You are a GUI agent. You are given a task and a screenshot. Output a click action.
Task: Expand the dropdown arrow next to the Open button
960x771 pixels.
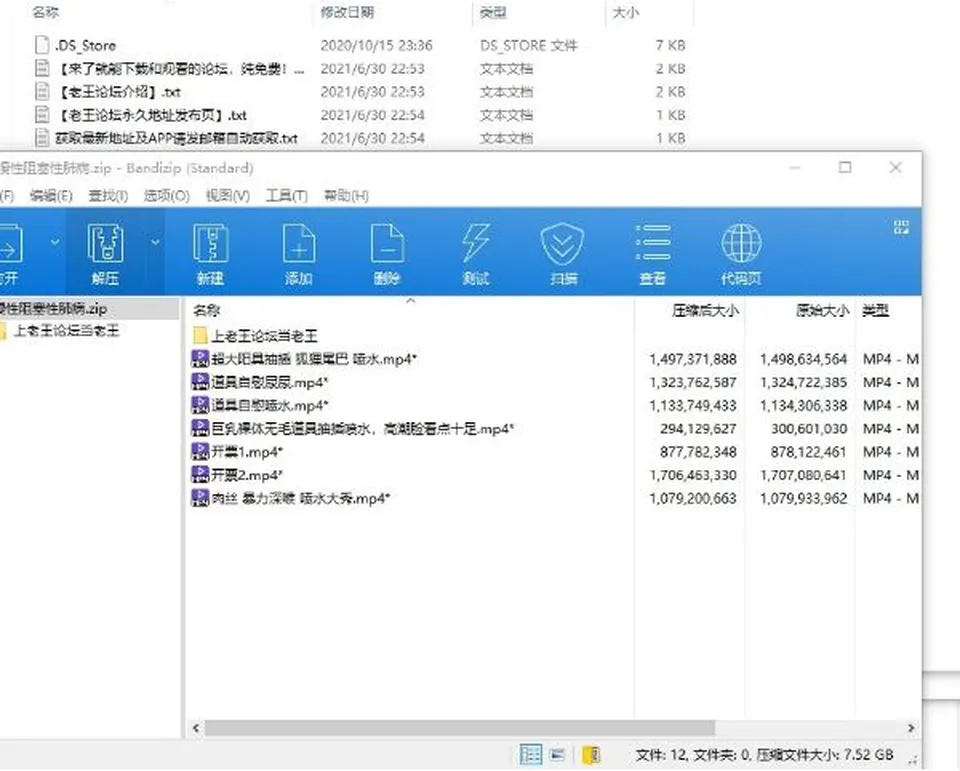(54, 243)
